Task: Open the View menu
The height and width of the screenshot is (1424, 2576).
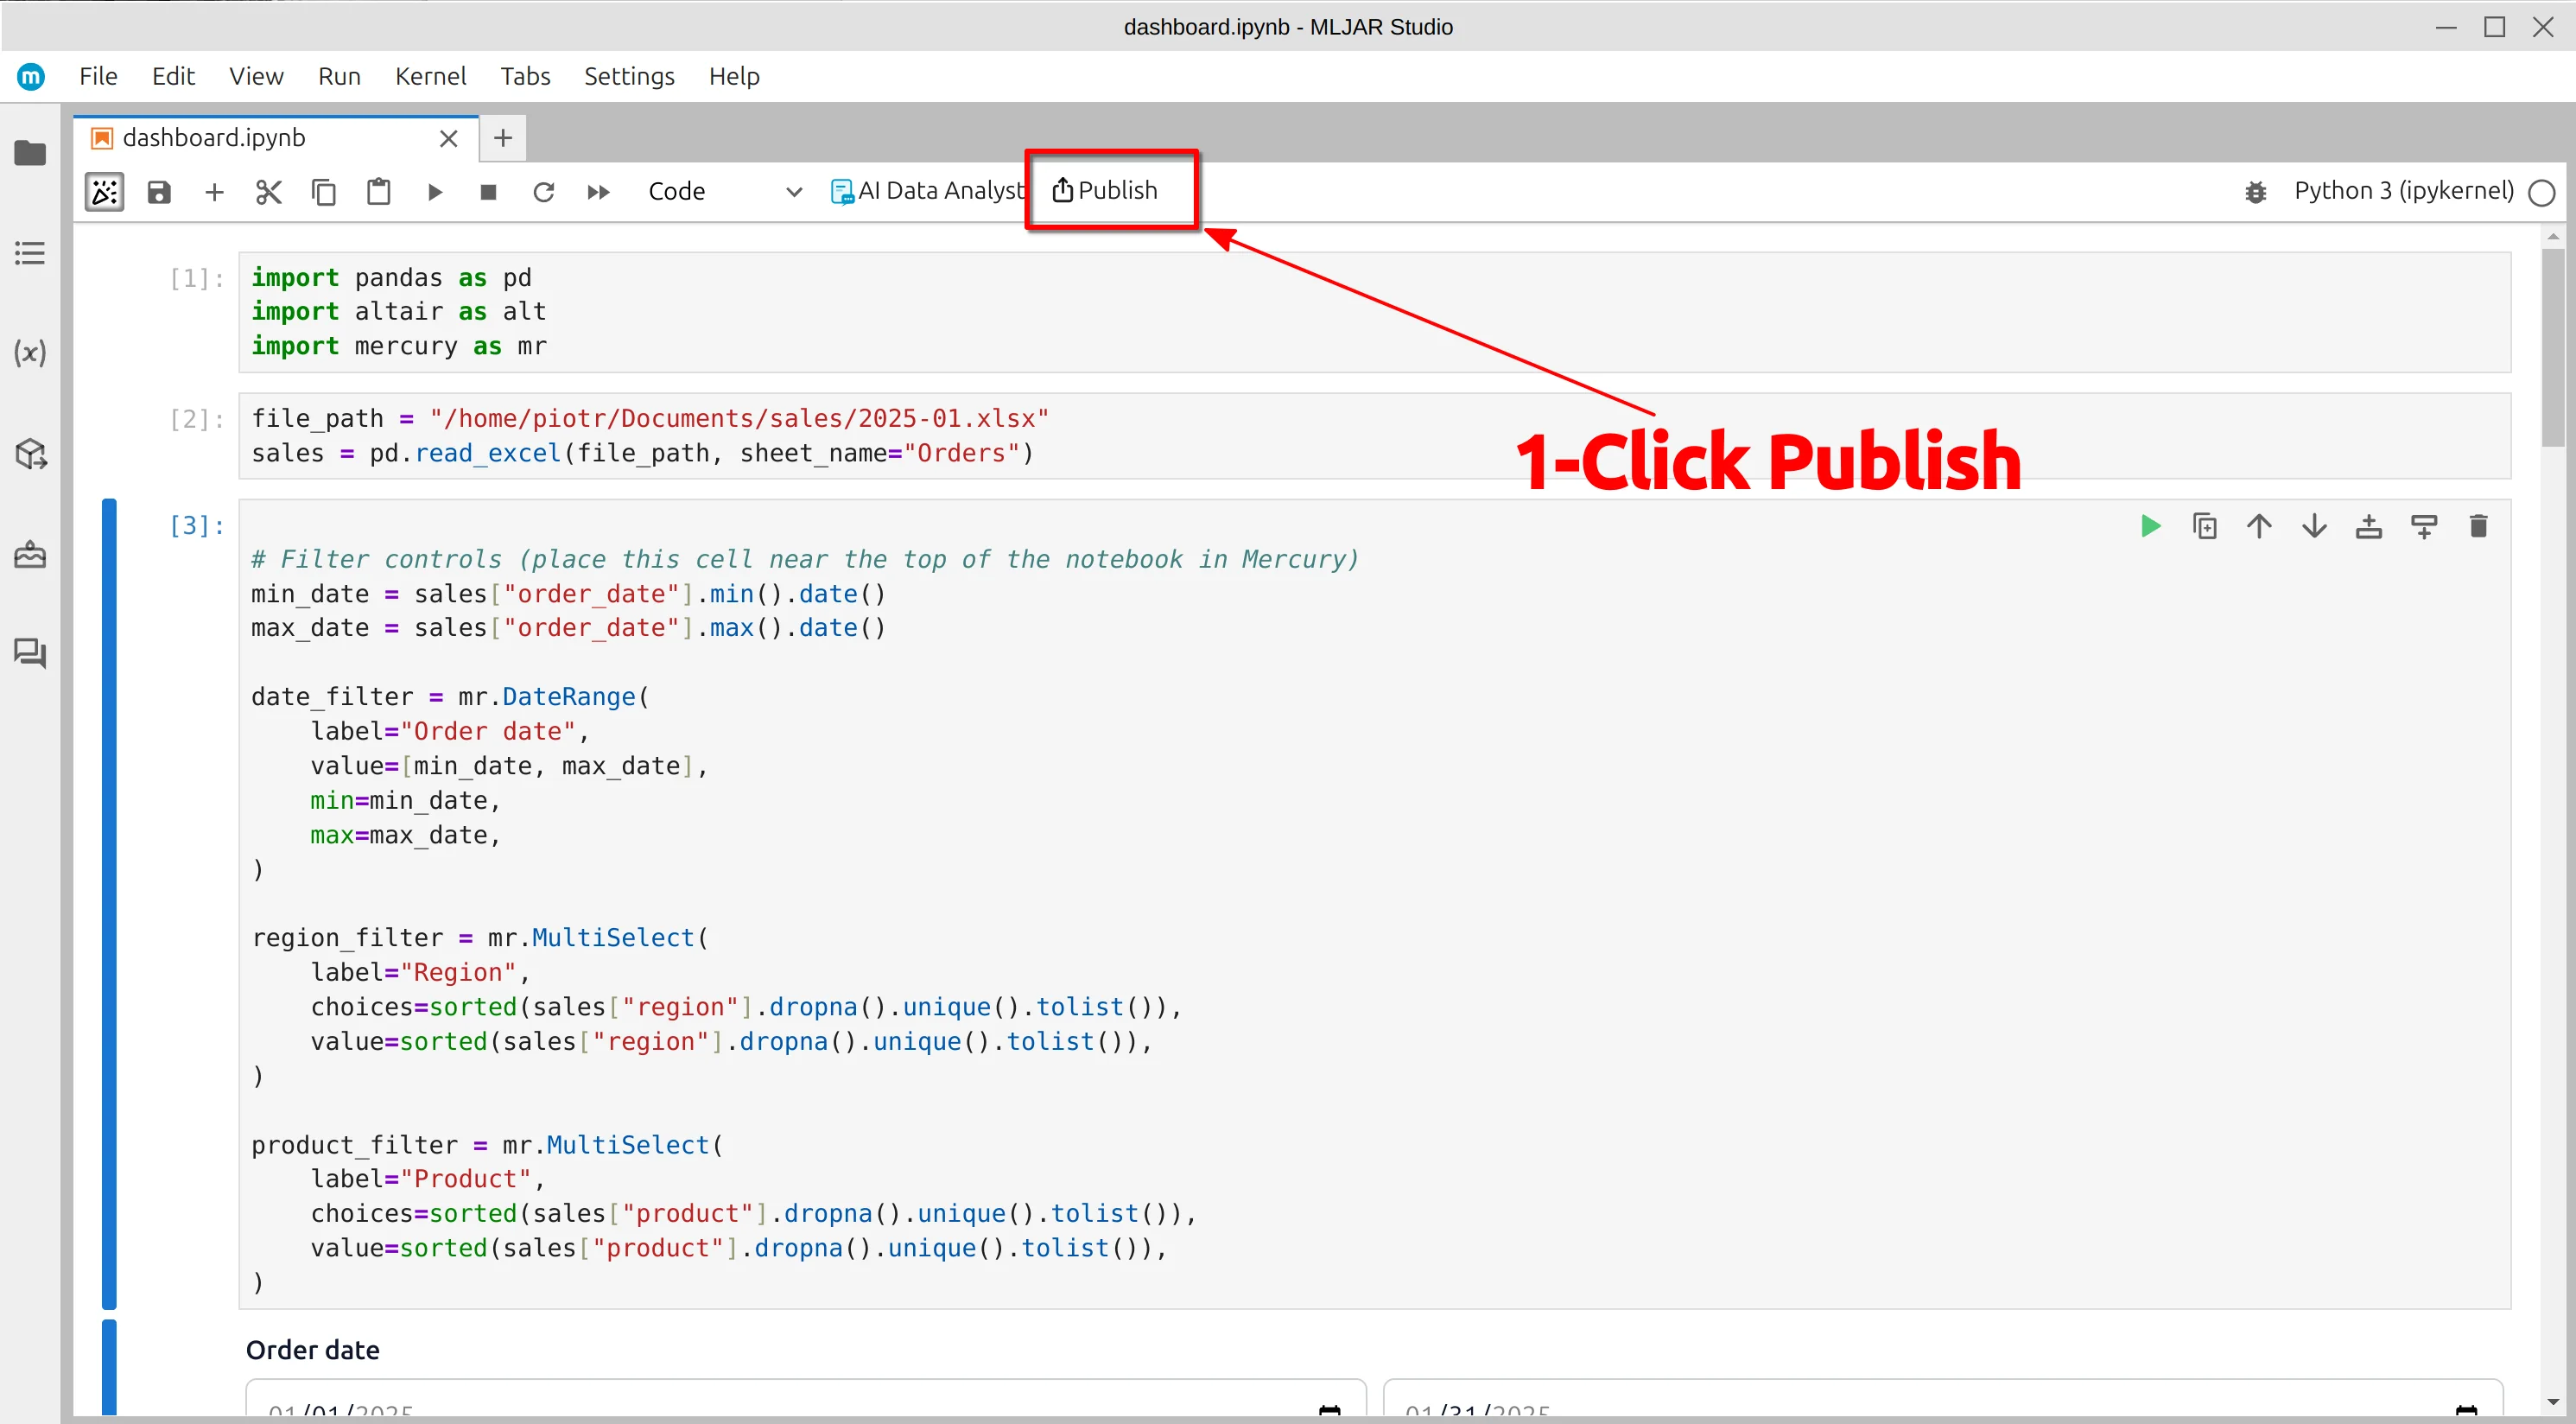Action: pyautogui.click(x=256, y=76)
